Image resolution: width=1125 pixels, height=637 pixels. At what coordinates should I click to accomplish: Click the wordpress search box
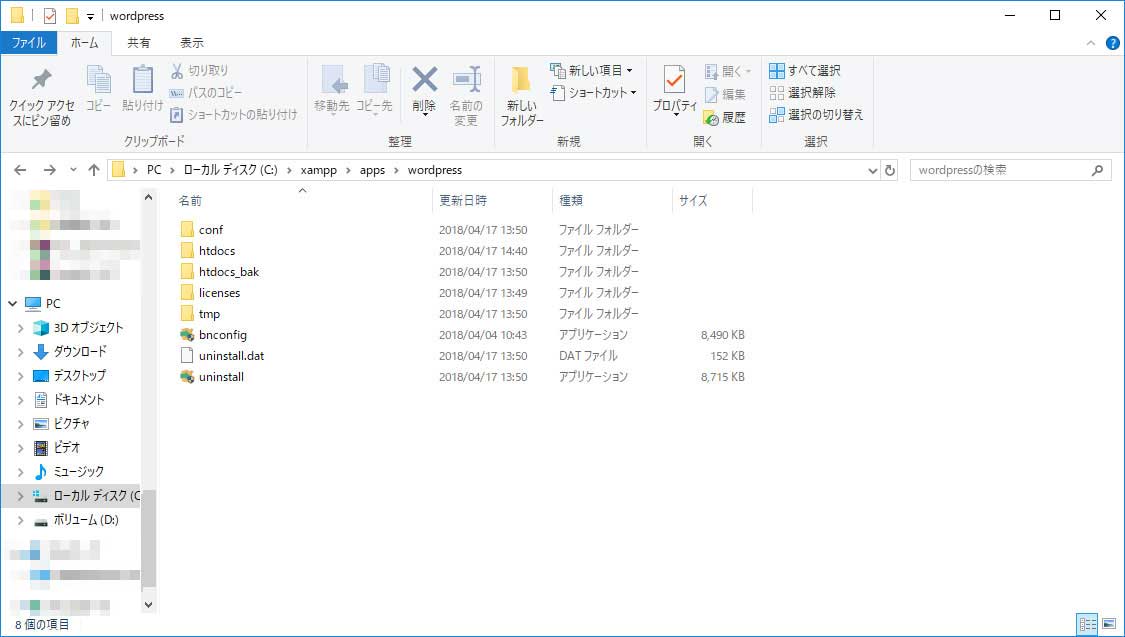[1010, 170]
